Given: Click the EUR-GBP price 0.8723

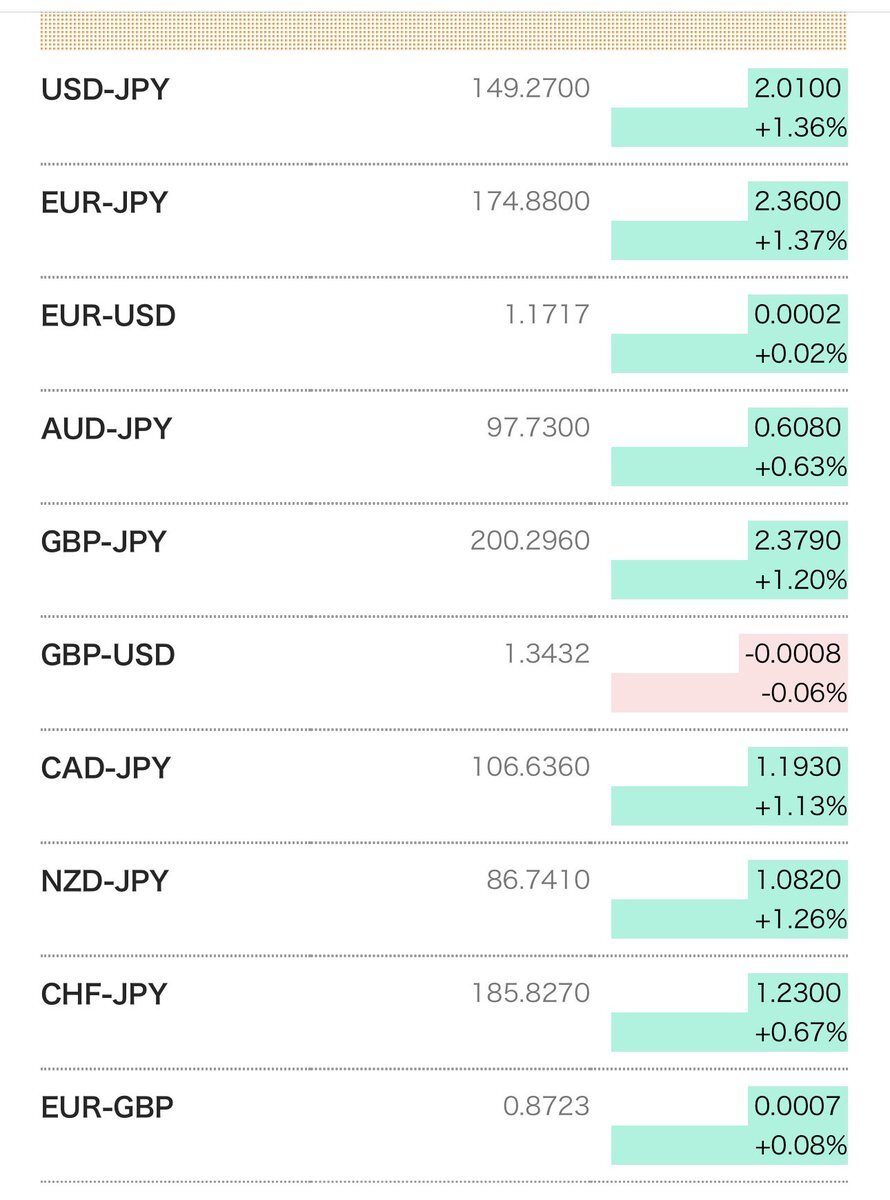Looking at the screenshot, I should [546, 1107].
